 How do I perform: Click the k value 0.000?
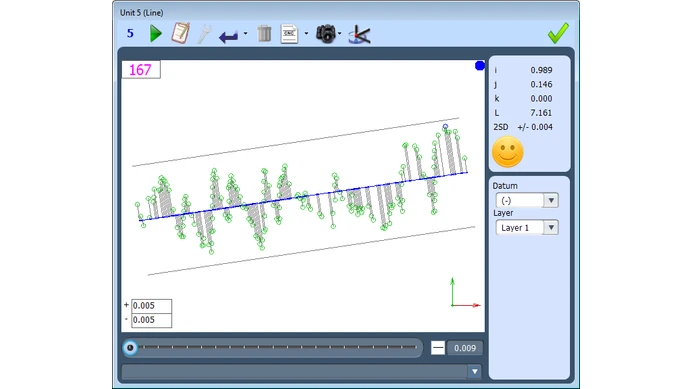point(541,98)
